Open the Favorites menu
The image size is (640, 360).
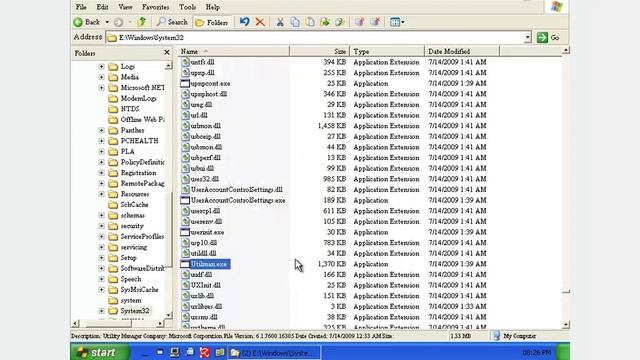click(156, 7)
